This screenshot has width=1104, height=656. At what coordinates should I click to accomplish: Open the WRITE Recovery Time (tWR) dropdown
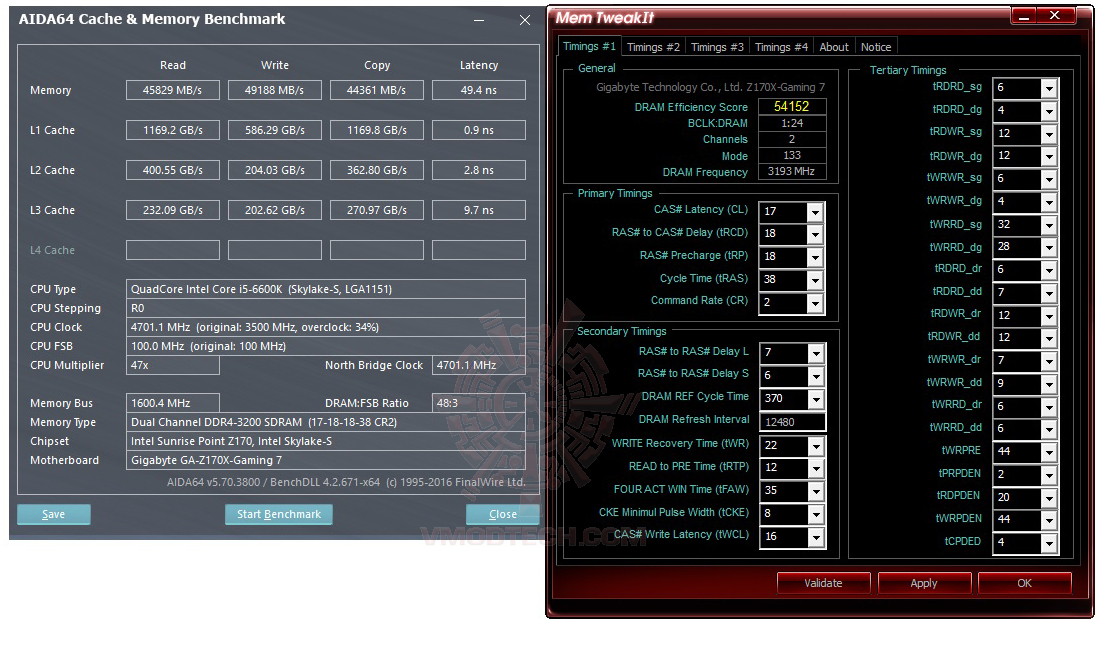point(815,446)
